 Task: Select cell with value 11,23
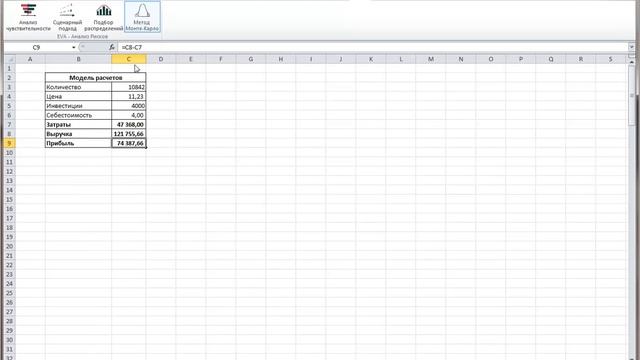[129, 96]
